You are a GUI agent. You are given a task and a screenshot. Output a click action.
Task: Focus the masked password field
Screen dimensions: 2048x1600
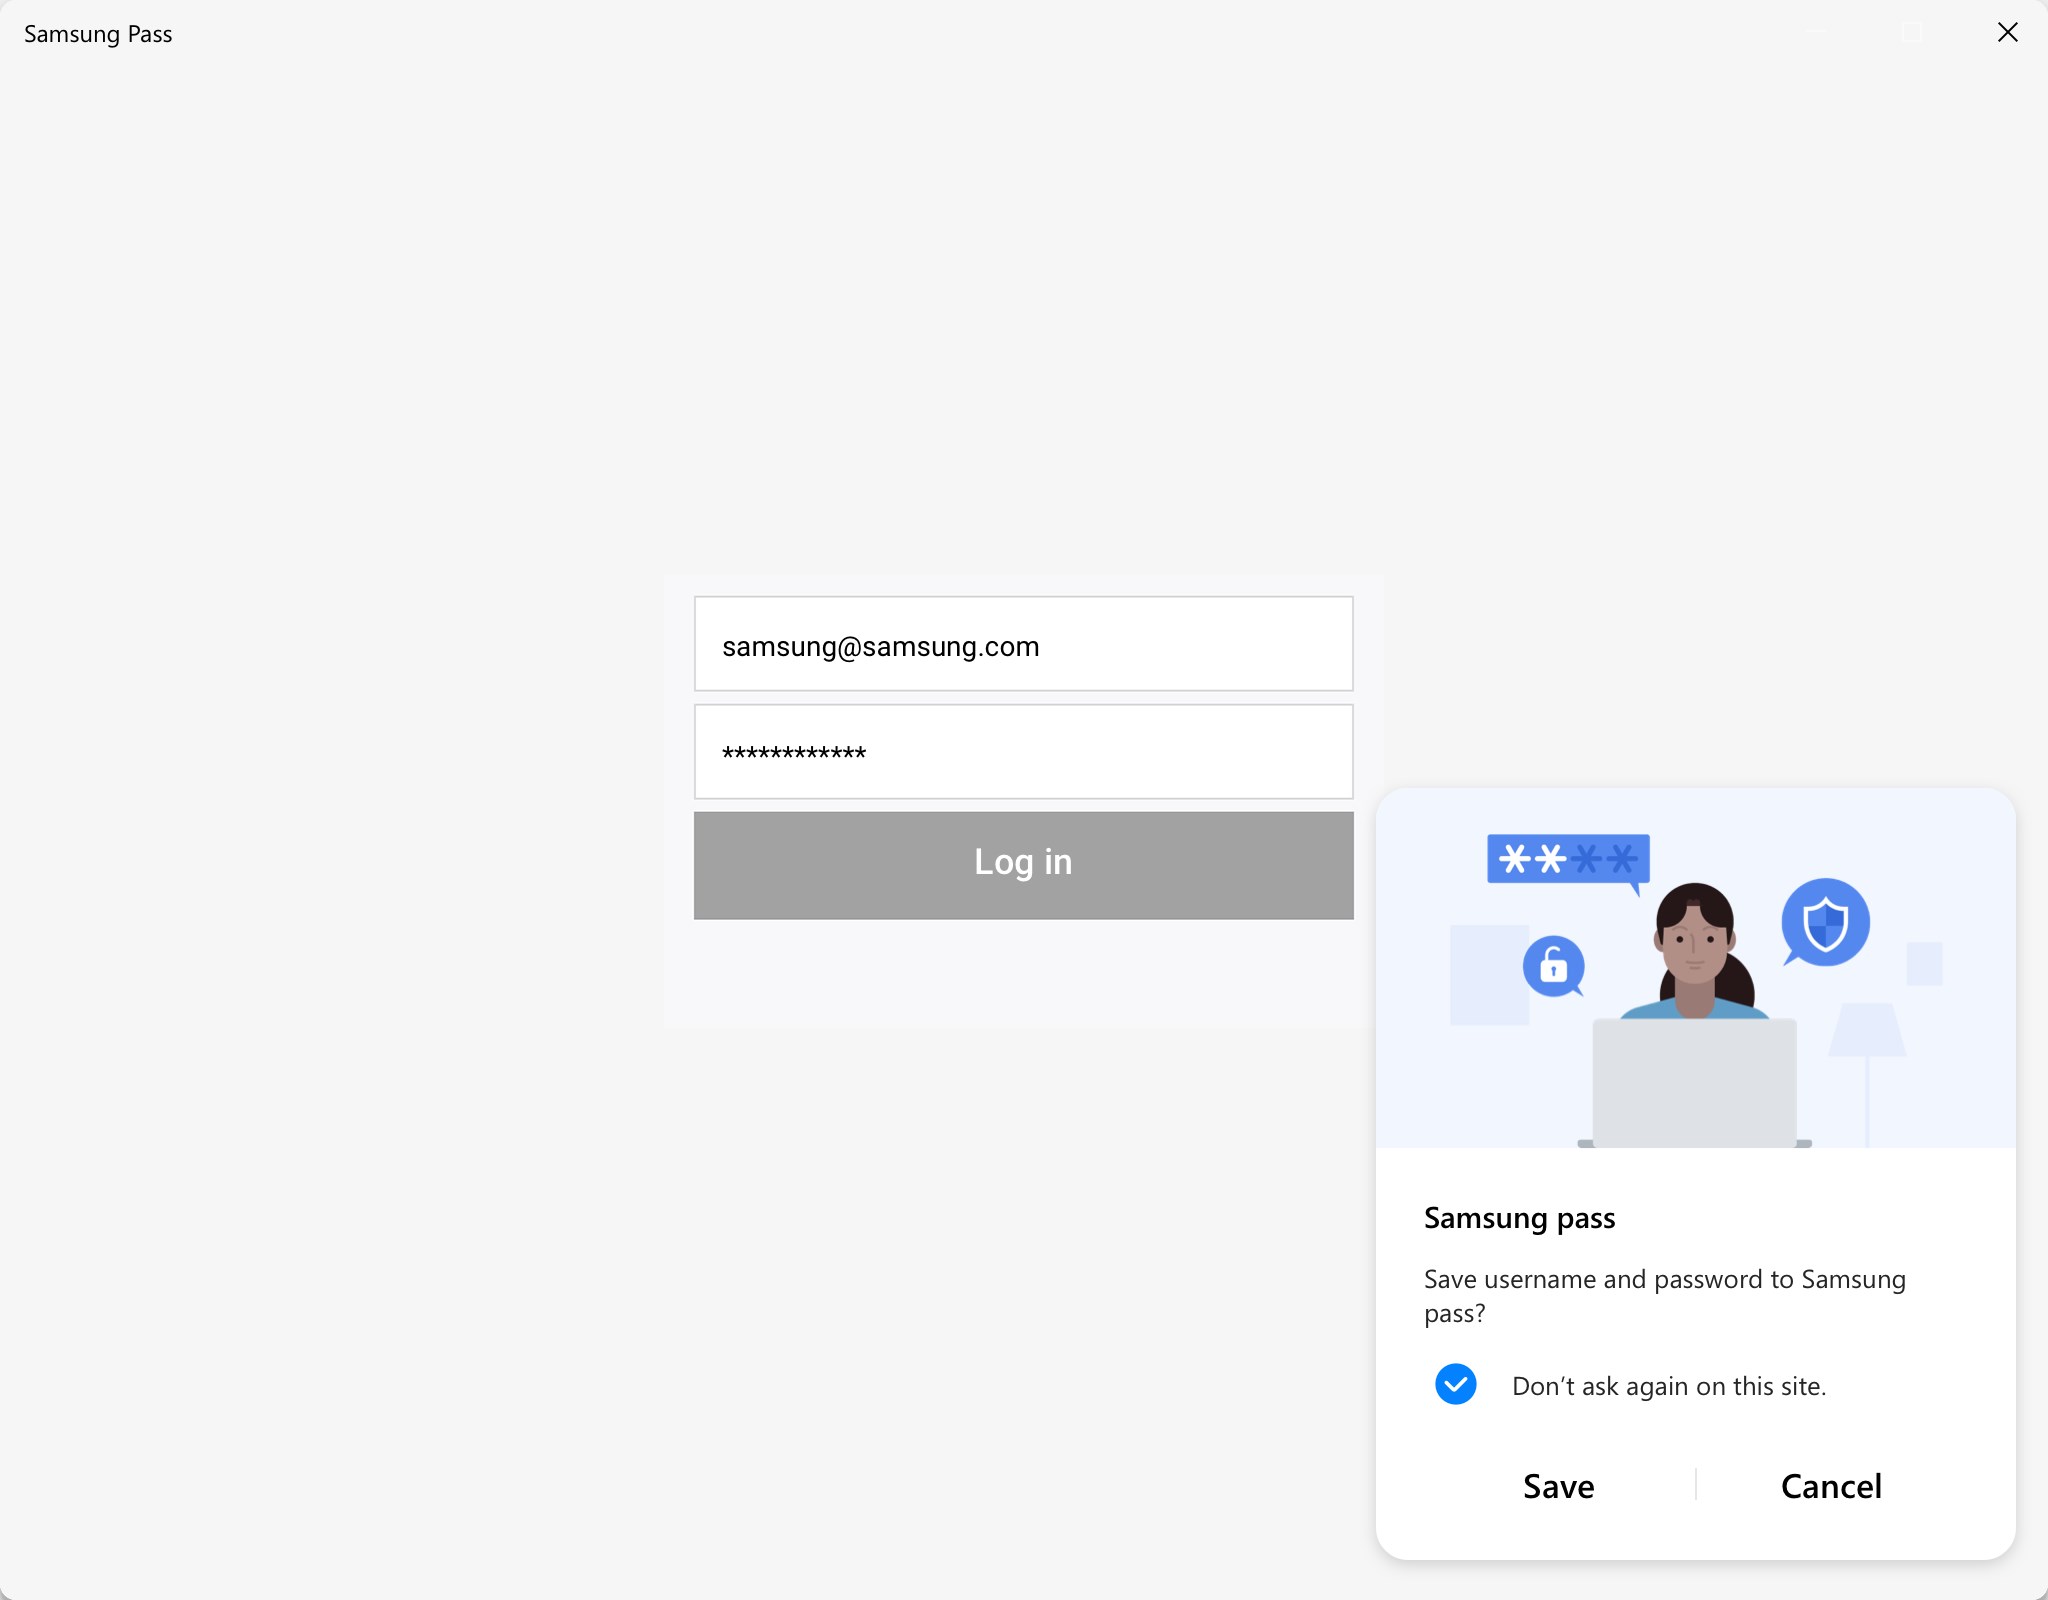click(x=1023, y=752)
